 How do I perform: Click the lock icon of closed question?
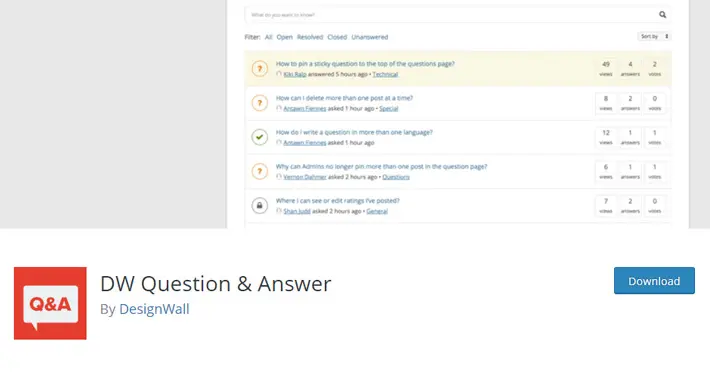point(259,206)
